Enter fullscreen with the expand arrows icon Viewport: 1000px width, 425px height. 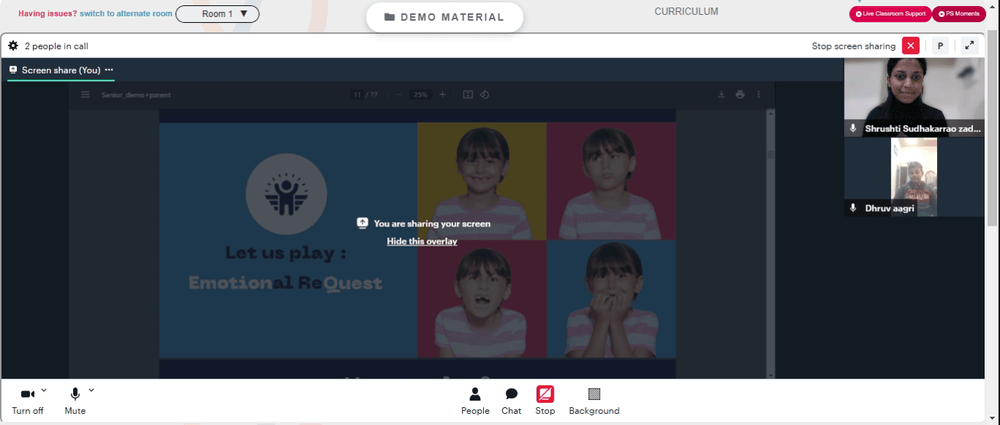tap(969, 46)
